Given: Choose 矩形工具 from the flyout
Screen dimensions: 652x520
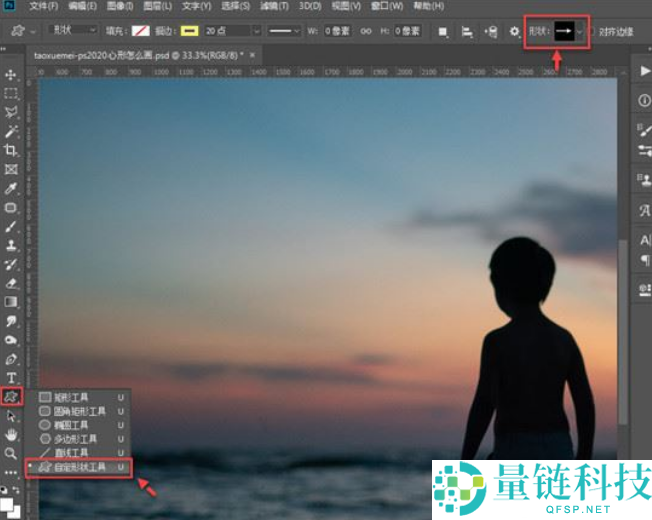Looking at the screenshot, I should click(x=78, y=397).
